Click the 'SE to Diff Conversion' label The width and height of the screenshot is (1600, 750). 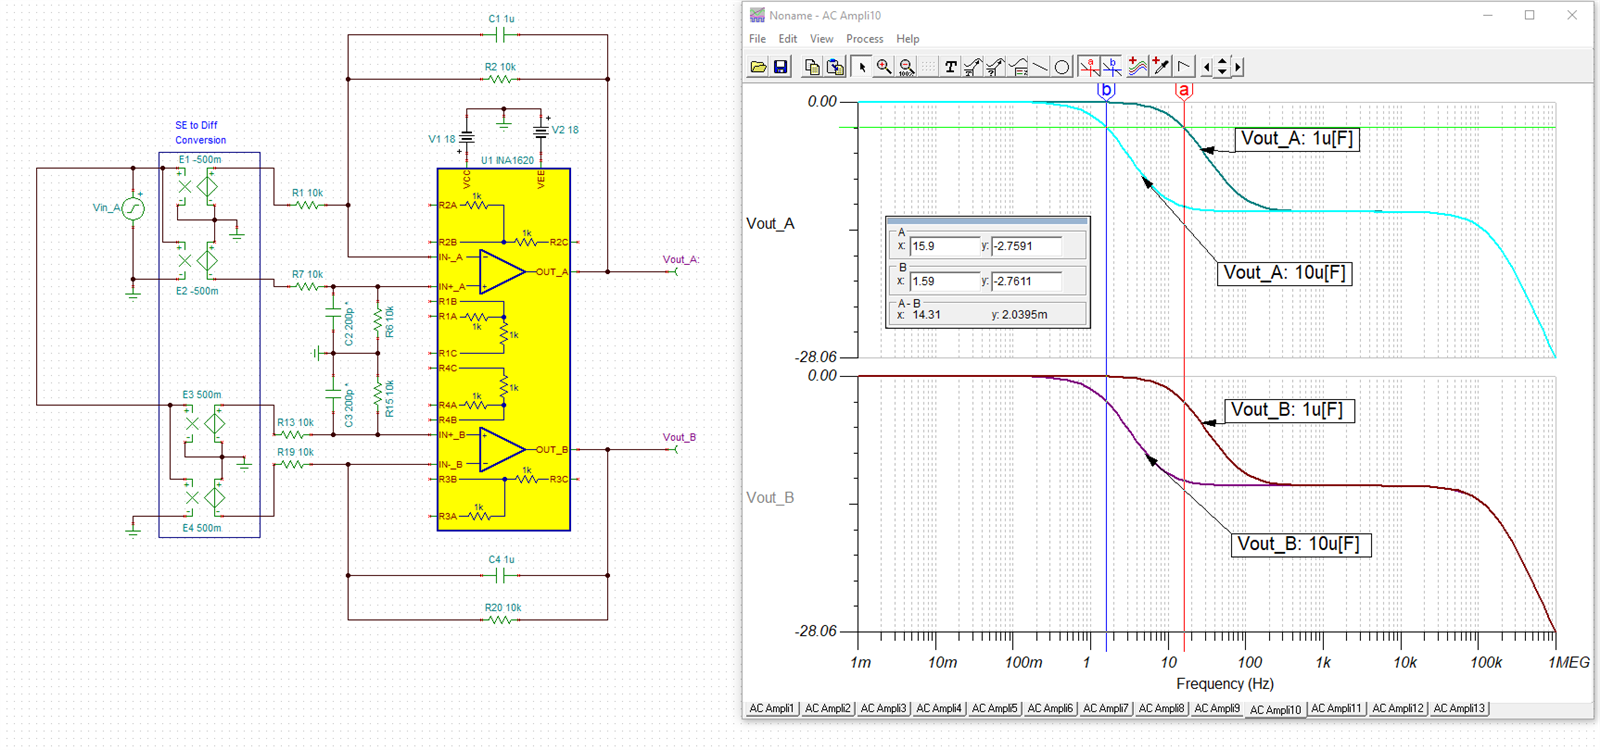(200, 133)
